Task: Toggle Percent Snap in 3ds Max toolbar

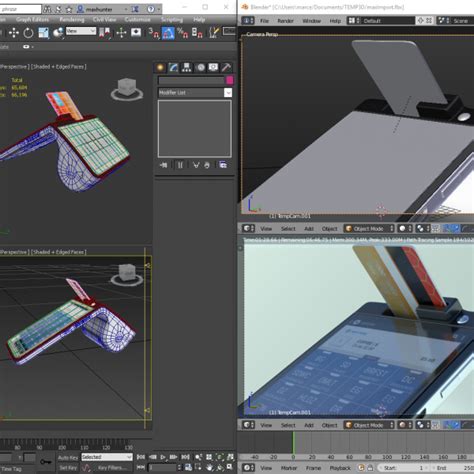Action: coord(182,33)
